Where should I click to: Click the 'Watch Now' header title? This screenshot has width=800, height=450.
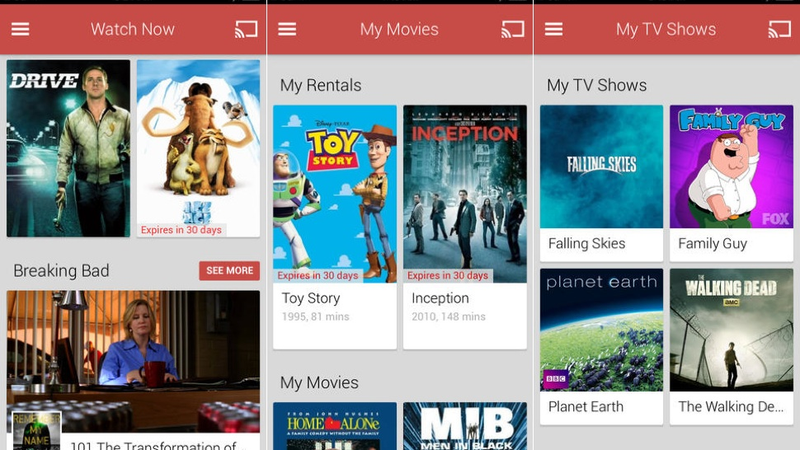[133, 29]
